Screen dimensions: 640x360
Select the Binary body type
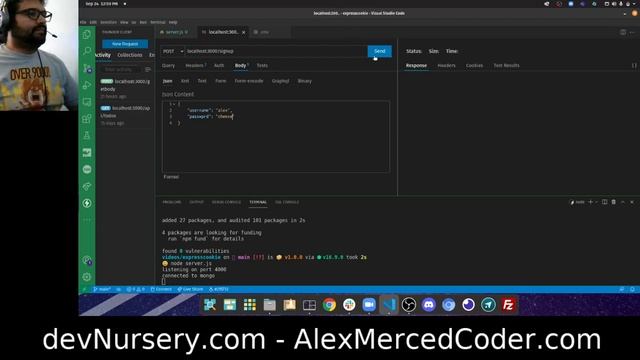point(304,81)
